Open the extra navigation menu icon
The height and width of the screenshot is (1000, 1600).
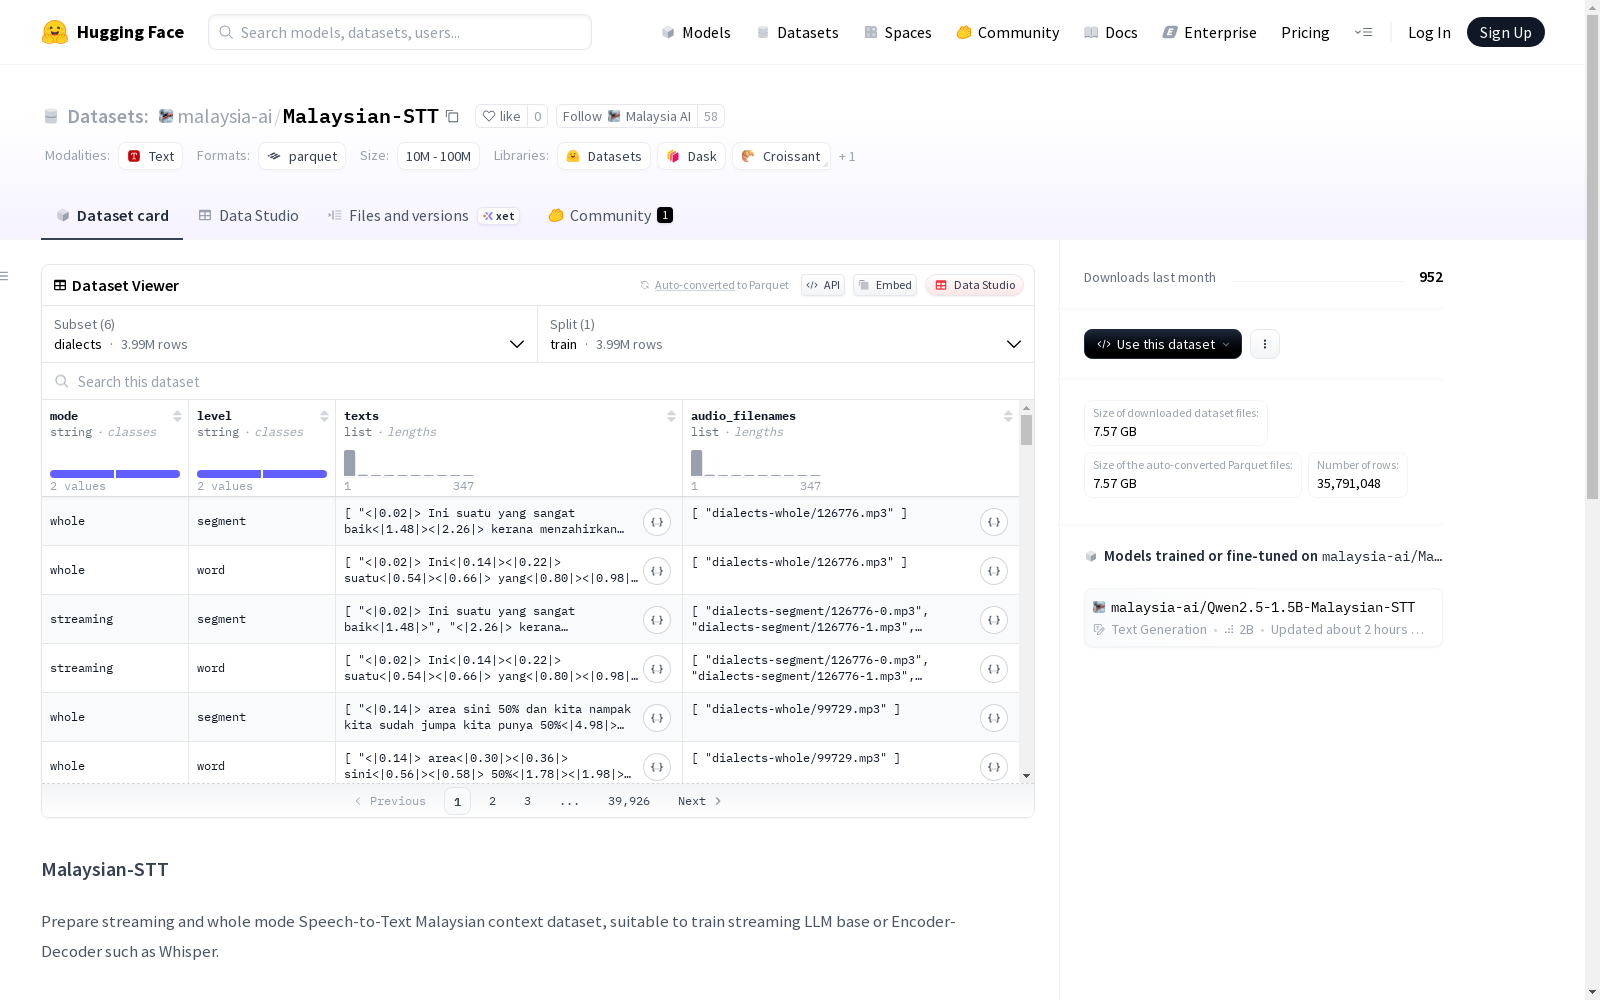(1363, 32)
